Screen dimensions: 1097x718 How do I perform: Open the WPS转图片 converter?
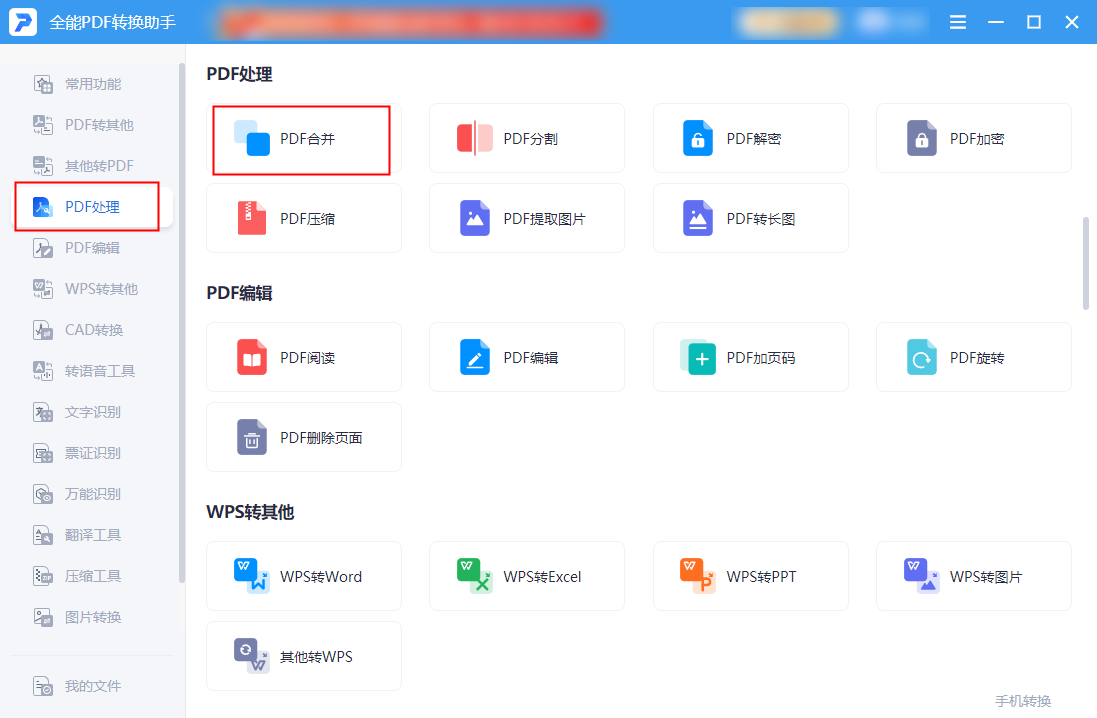click(x=974, y=577)
